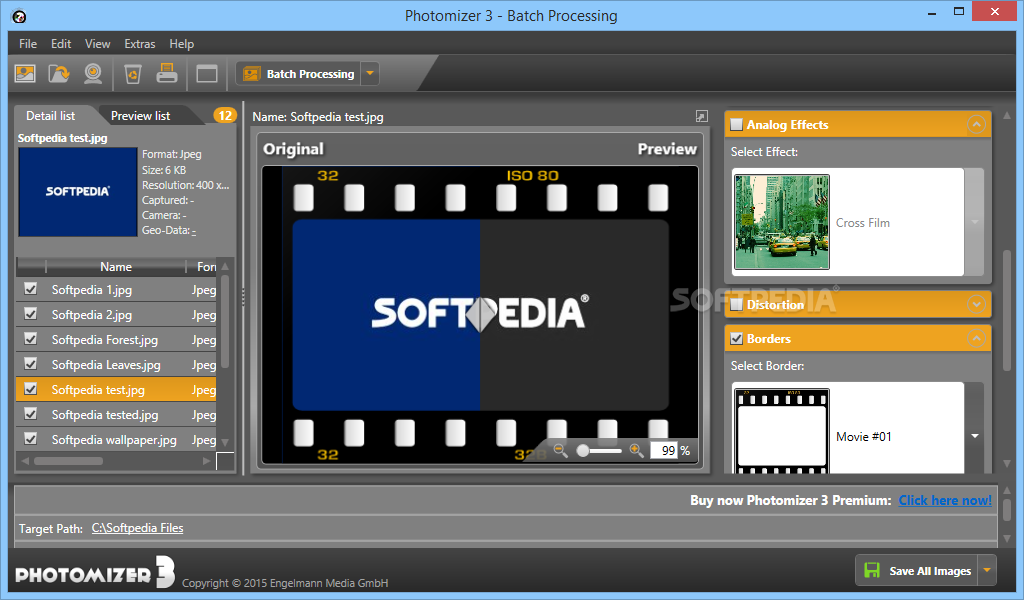Click the zoom in magnifier icon
1024x600 pixels.
pyautogui.click(x=636, y=450)
